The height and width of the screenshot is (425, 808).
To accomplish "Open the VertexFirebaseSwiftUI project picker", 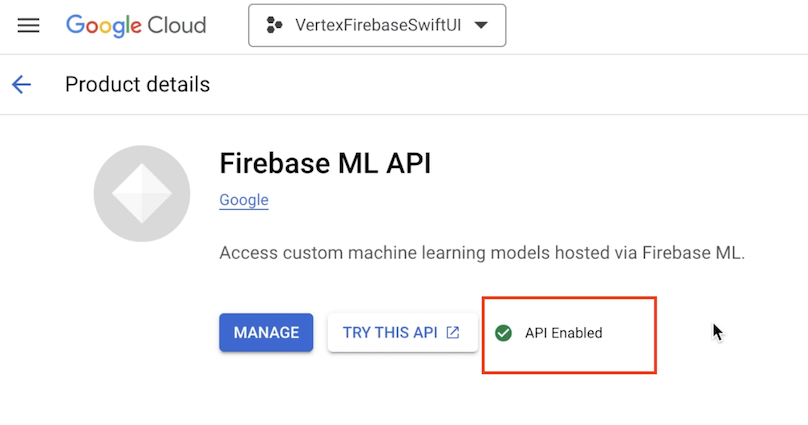I will point(377,26).
